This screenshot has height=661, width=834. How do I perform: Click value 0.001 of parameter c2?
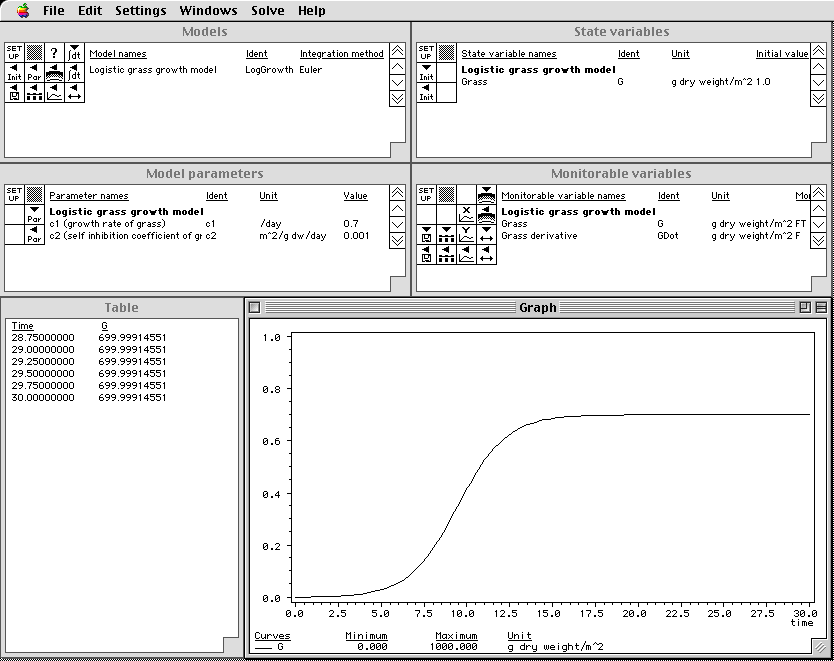tap(356, 236)
